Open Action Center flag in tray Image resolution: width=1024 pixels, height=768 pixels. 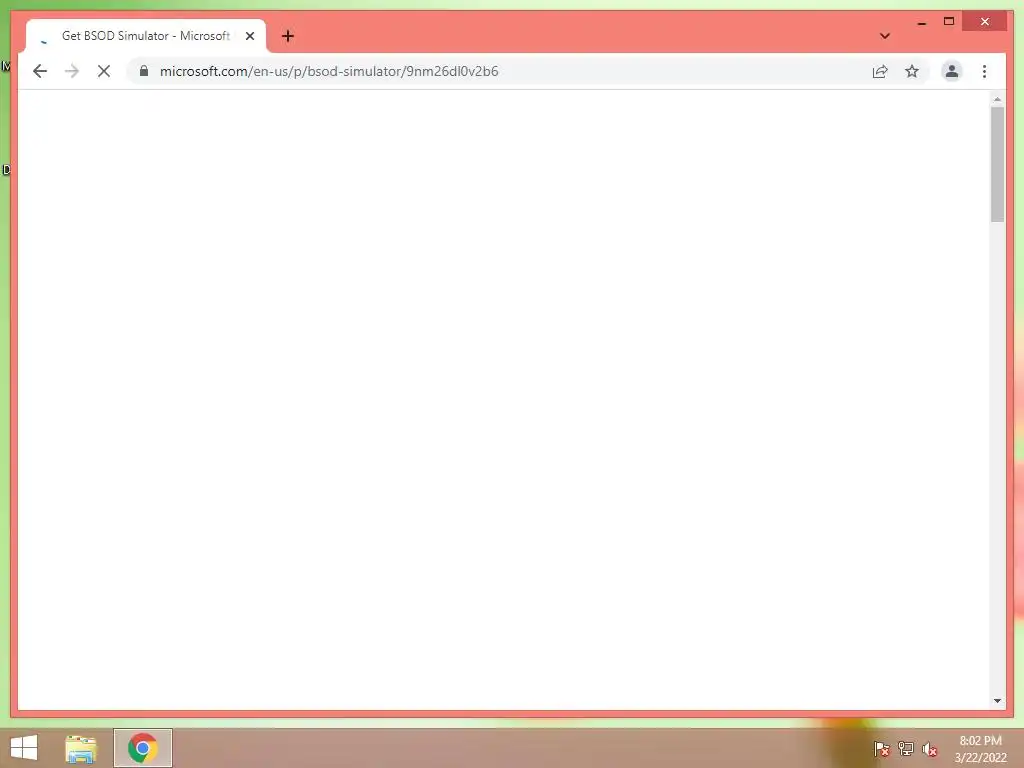pos(881,749)
